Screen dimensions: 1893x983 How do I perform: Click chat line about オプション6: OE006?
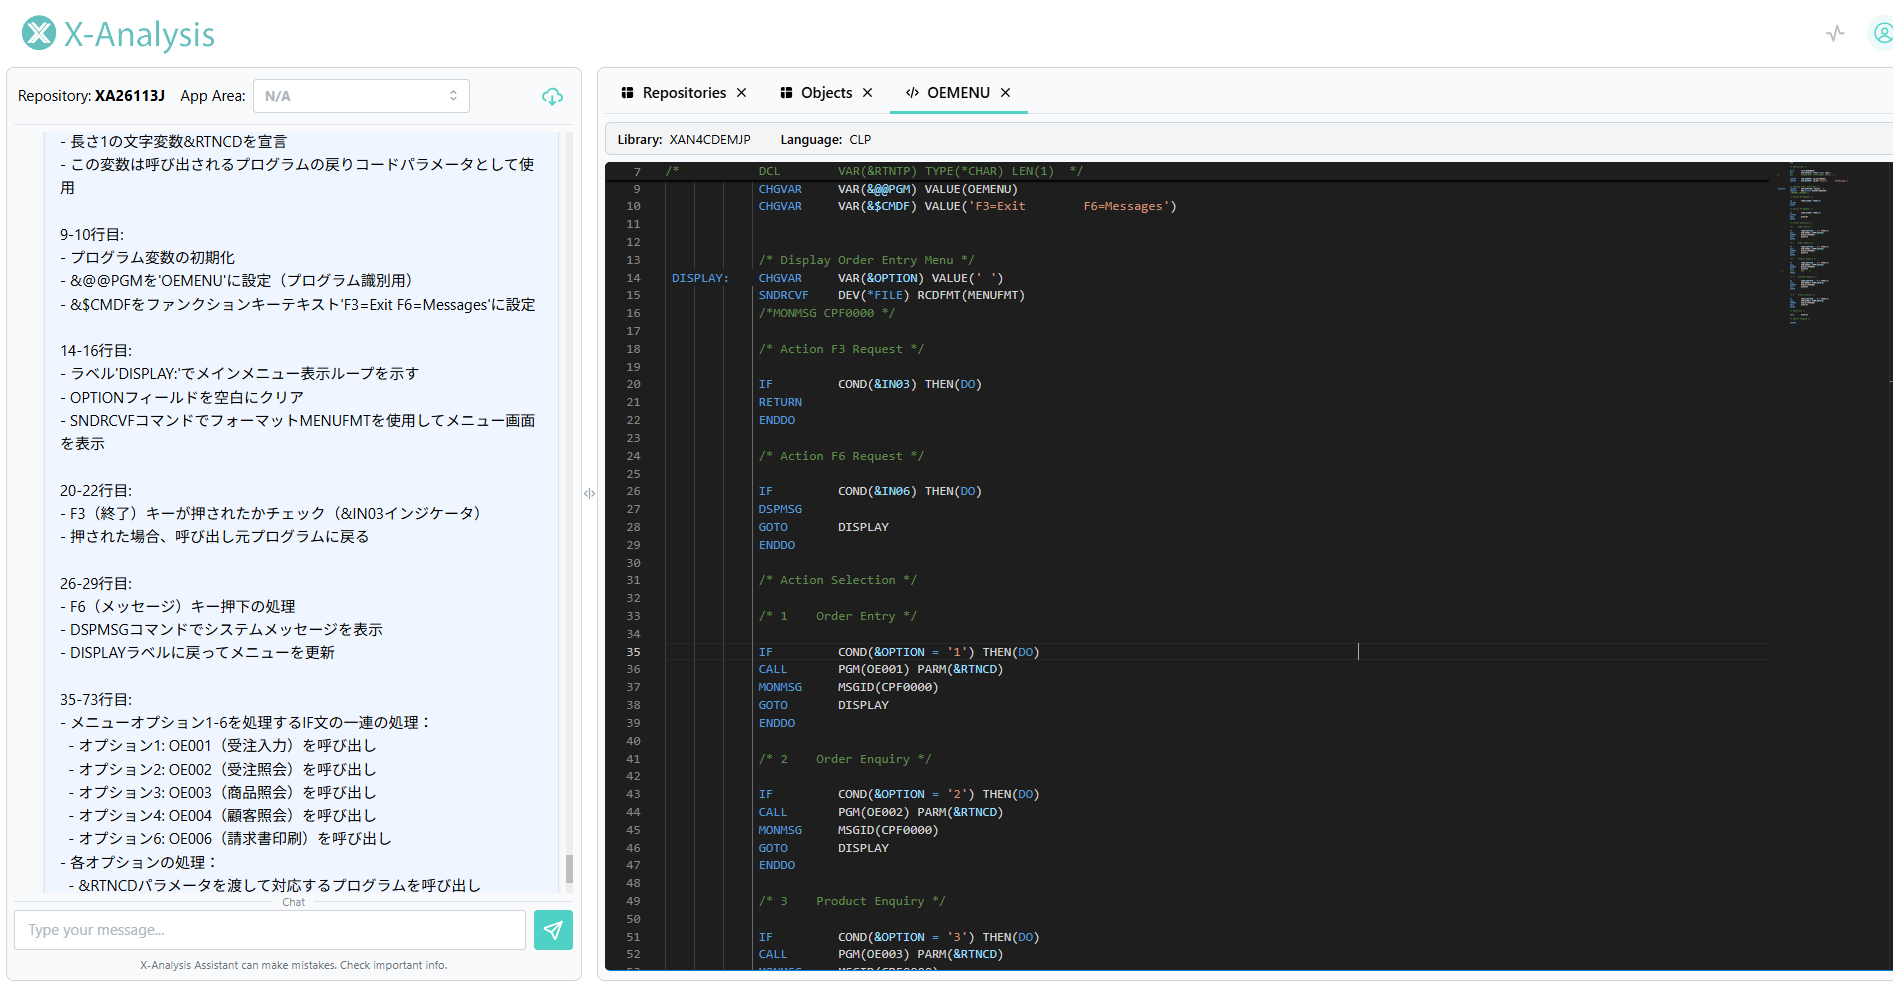[x=230, y=838]
